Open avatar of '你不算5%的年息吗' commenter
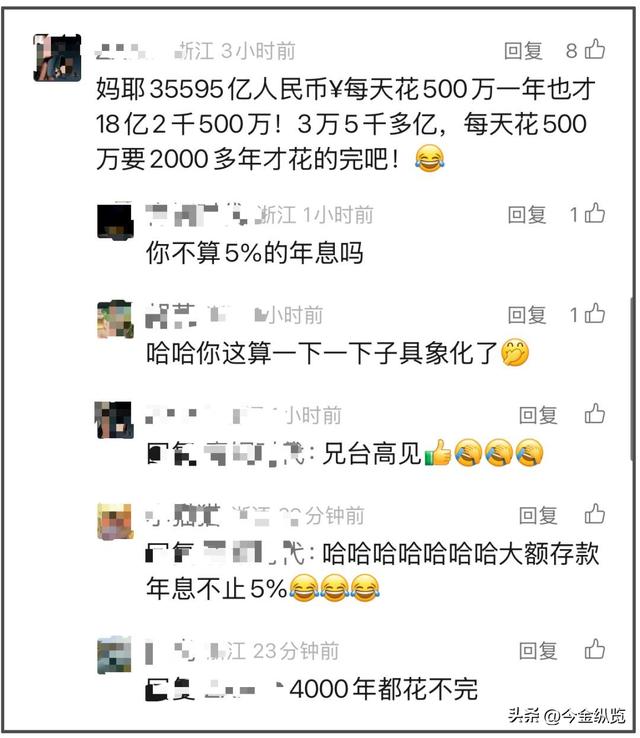This screenshot has width=640, height=738. 115,221
